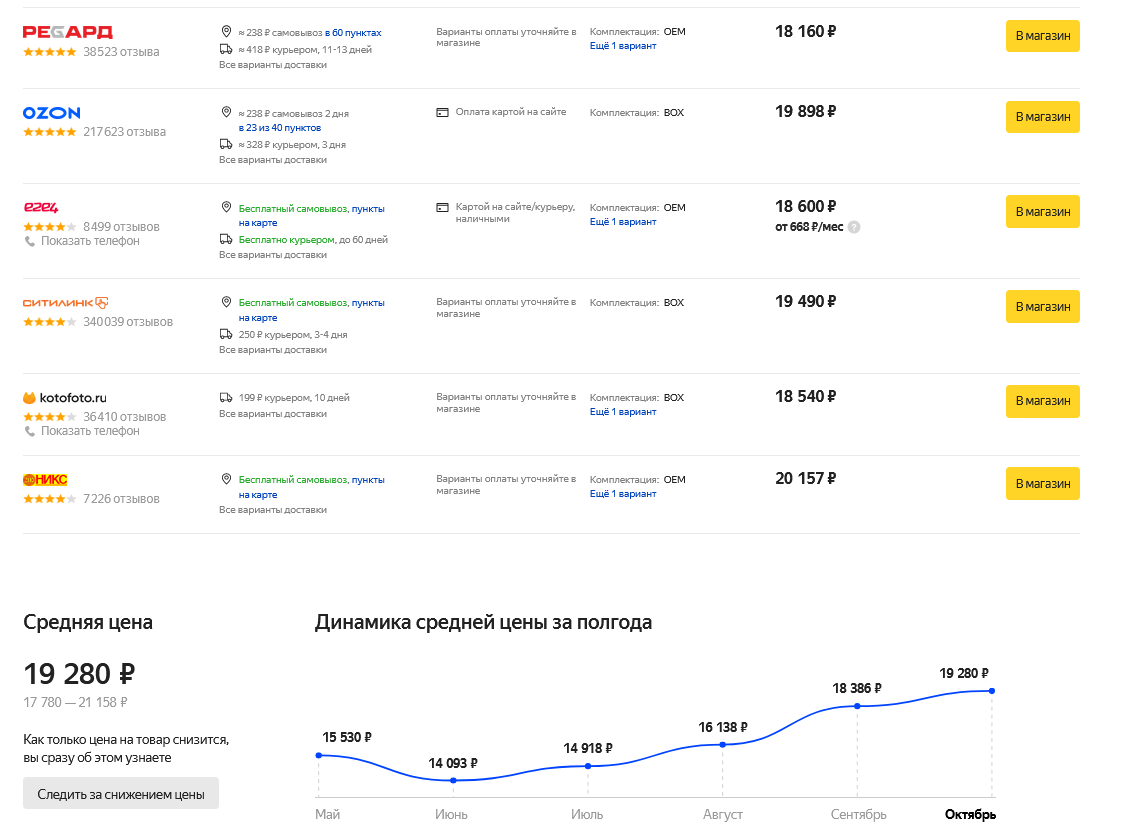
Task: Open 'Все варианты доставки' in Регард row
Action: pyautogui.click(x=273, y=65)
